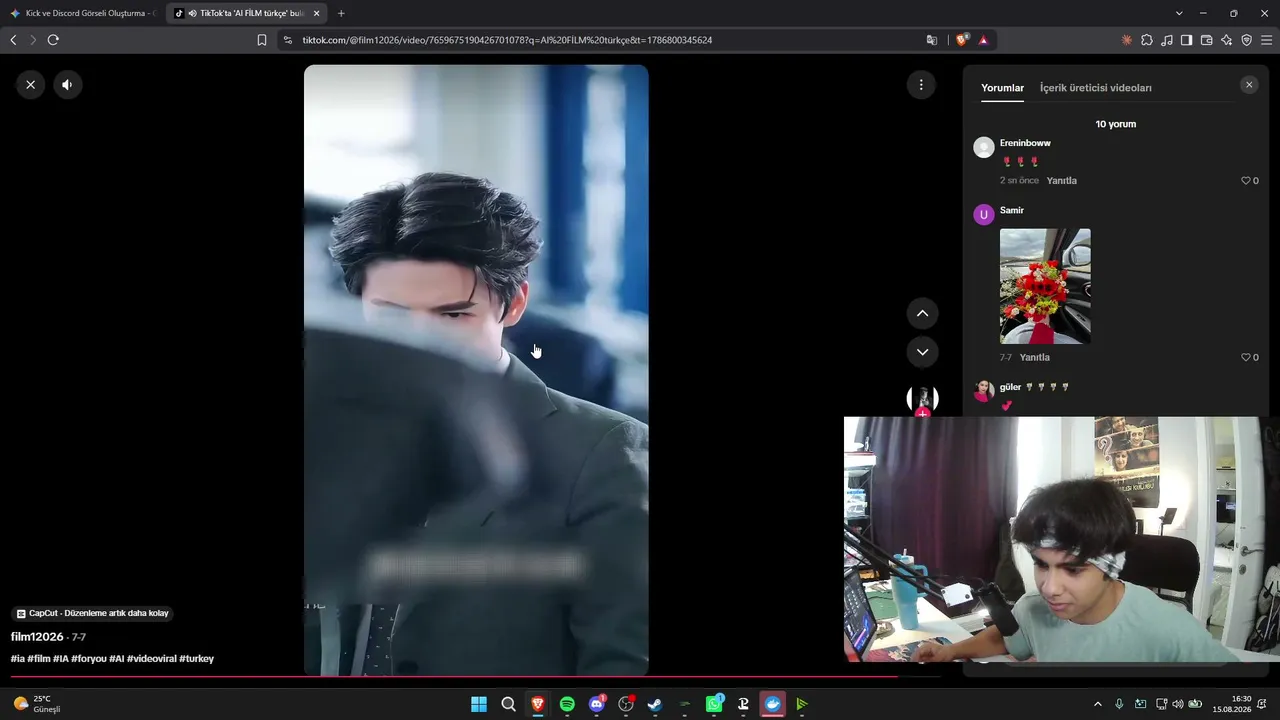Open the weather widget showing 25°C
The width and height of the screenshot is (1280, 720).
[x=37, y=704]
